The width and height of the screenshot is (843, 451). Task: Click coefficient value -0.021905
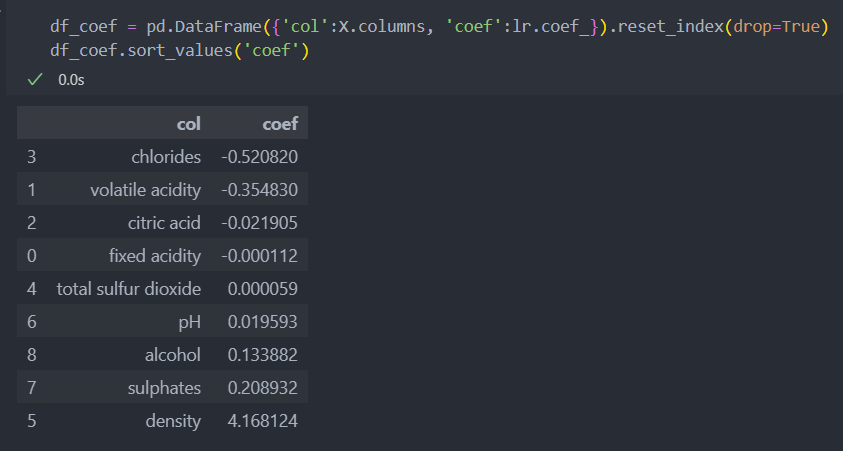(x=260, y=223)
